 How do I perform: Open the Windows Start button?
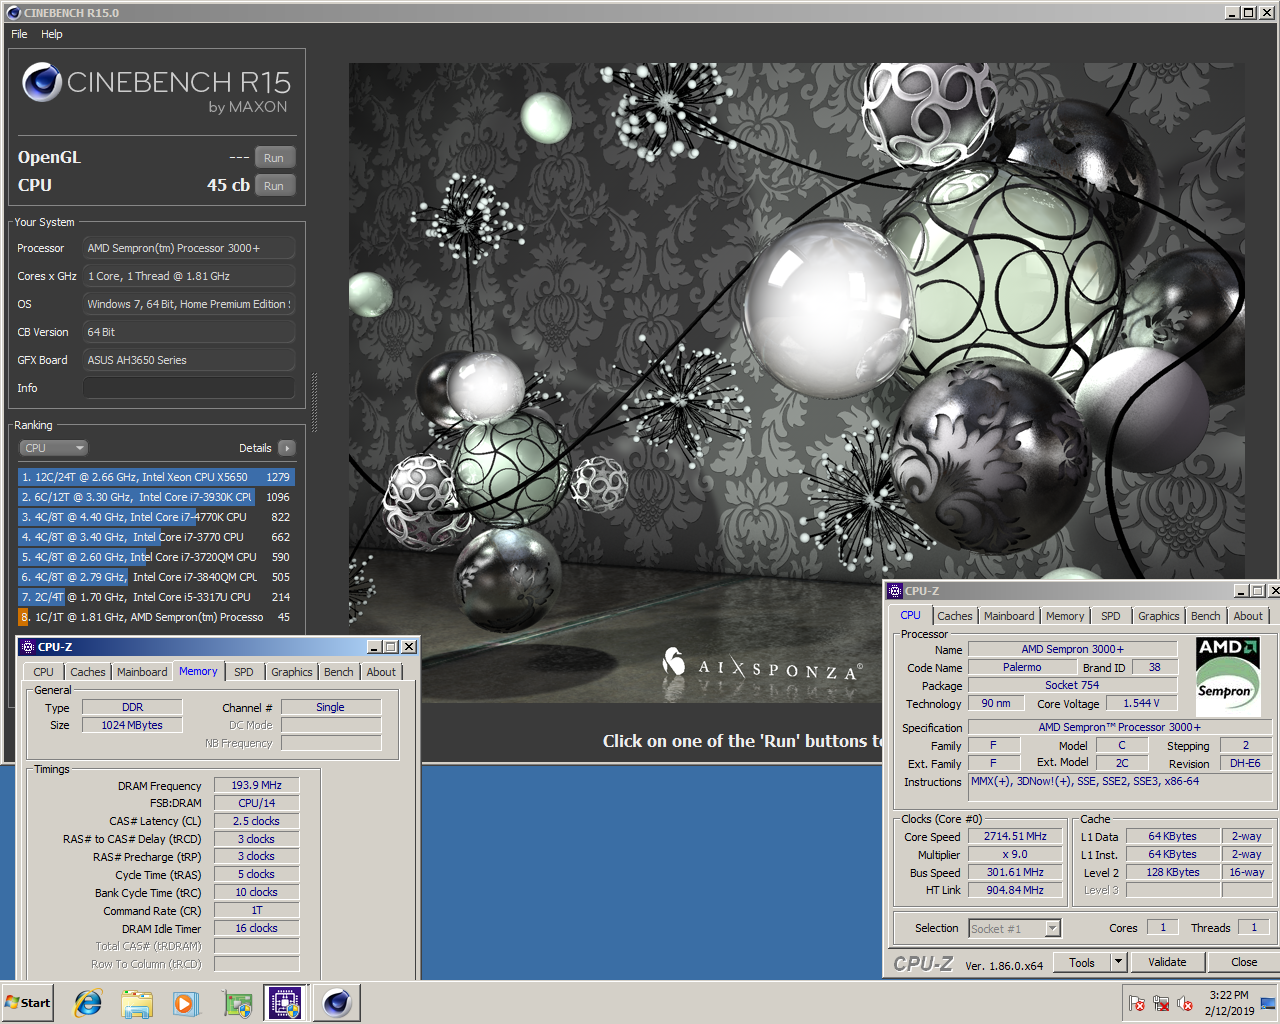tap(28, 1003)
